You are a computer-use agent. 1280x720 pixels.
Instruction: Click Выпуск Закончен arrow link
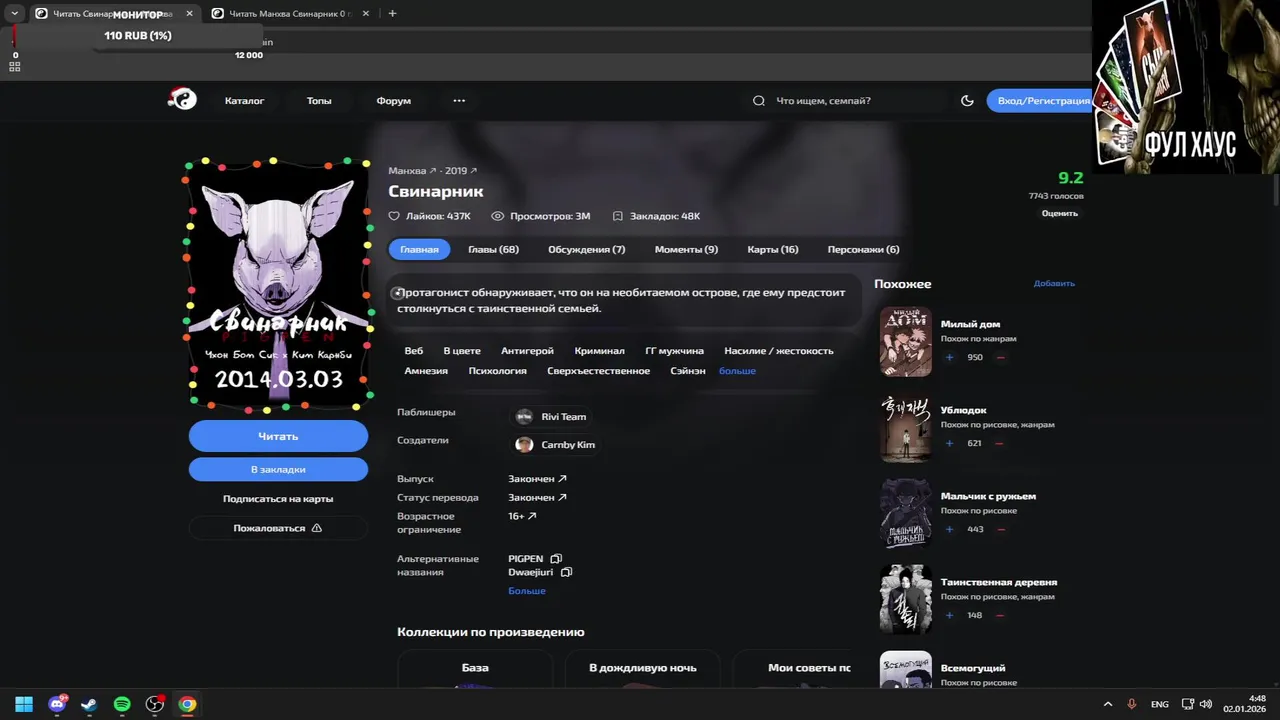tap(537, 479)
